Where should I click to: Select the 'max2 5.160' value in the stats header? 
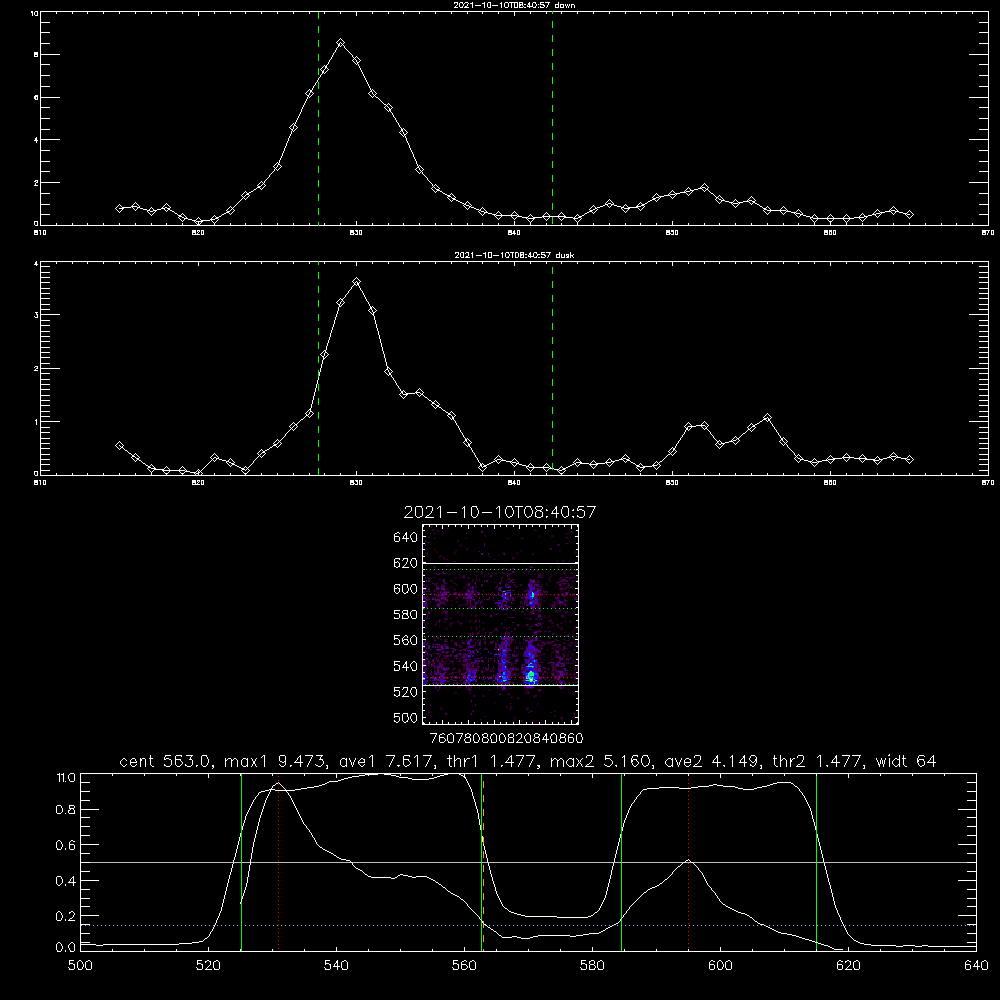coord(599,761)
